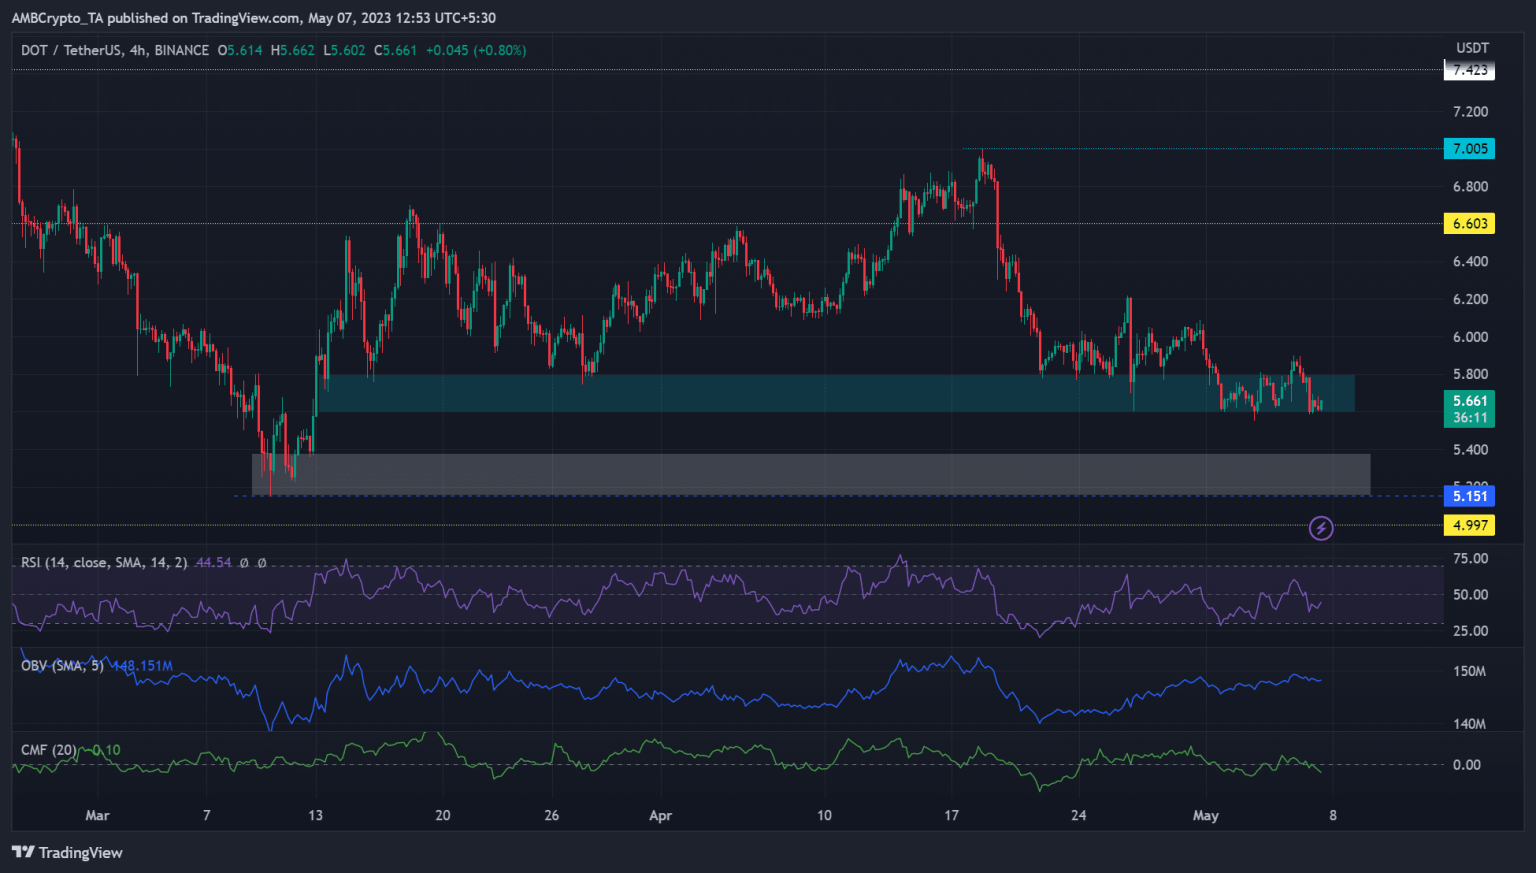Click the TradingView logo at bottom left
The width and height of the screenshot is (1536, 873).
67,852
